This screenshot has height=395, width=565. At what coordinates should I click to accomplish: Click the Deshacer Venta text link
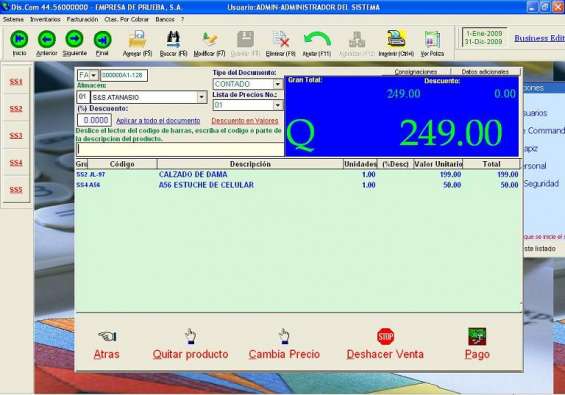(385, 354)
